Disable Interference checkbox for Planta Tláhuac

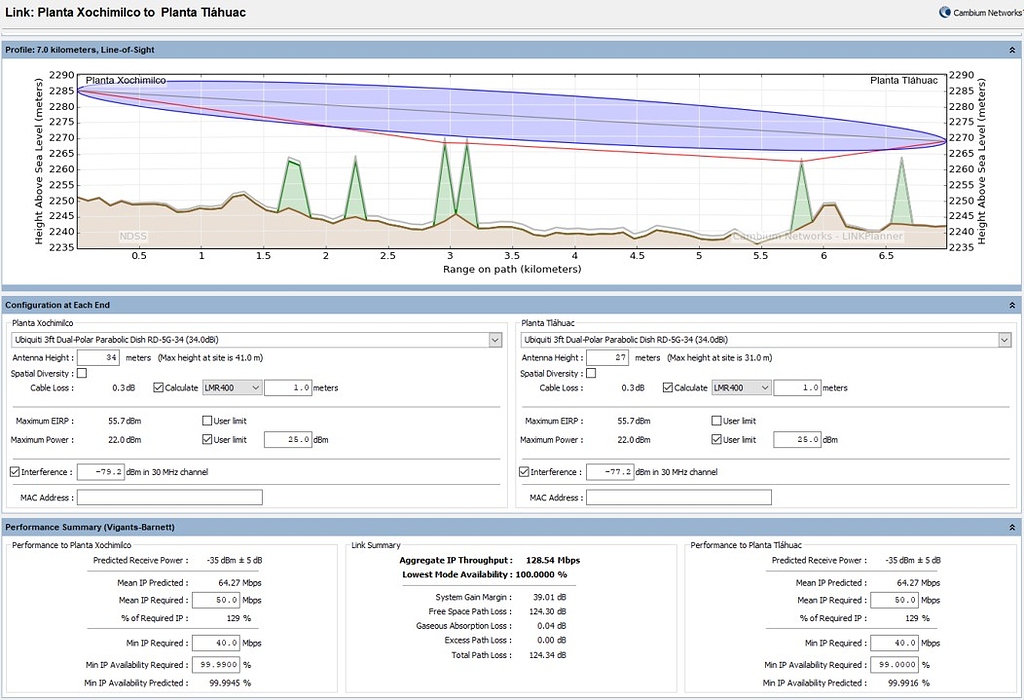click(524, 471)
